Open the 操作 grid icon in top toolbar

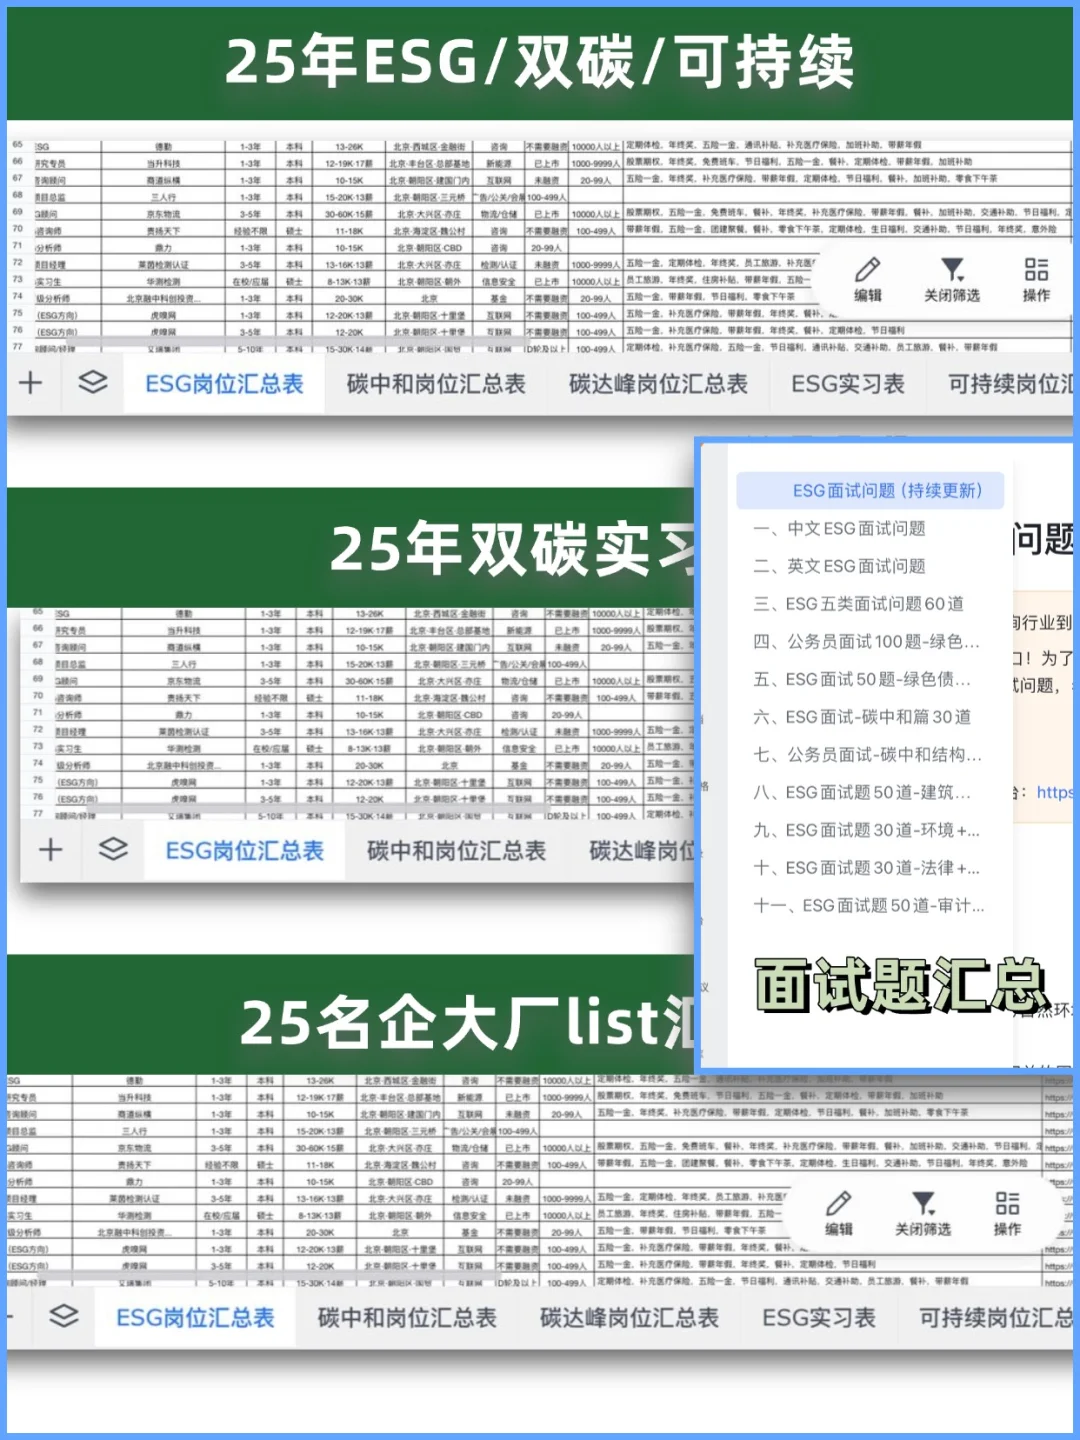click(x=1035, y=270)
